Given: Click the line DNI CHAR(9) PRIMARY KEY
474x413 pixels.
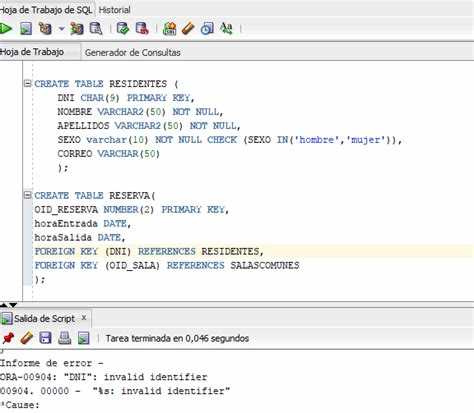Looking at the screenshot, I should [x=126, y=98].
